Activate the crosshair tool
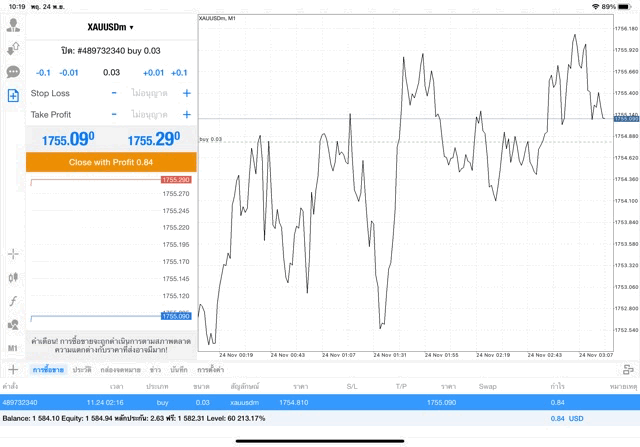 13,254
